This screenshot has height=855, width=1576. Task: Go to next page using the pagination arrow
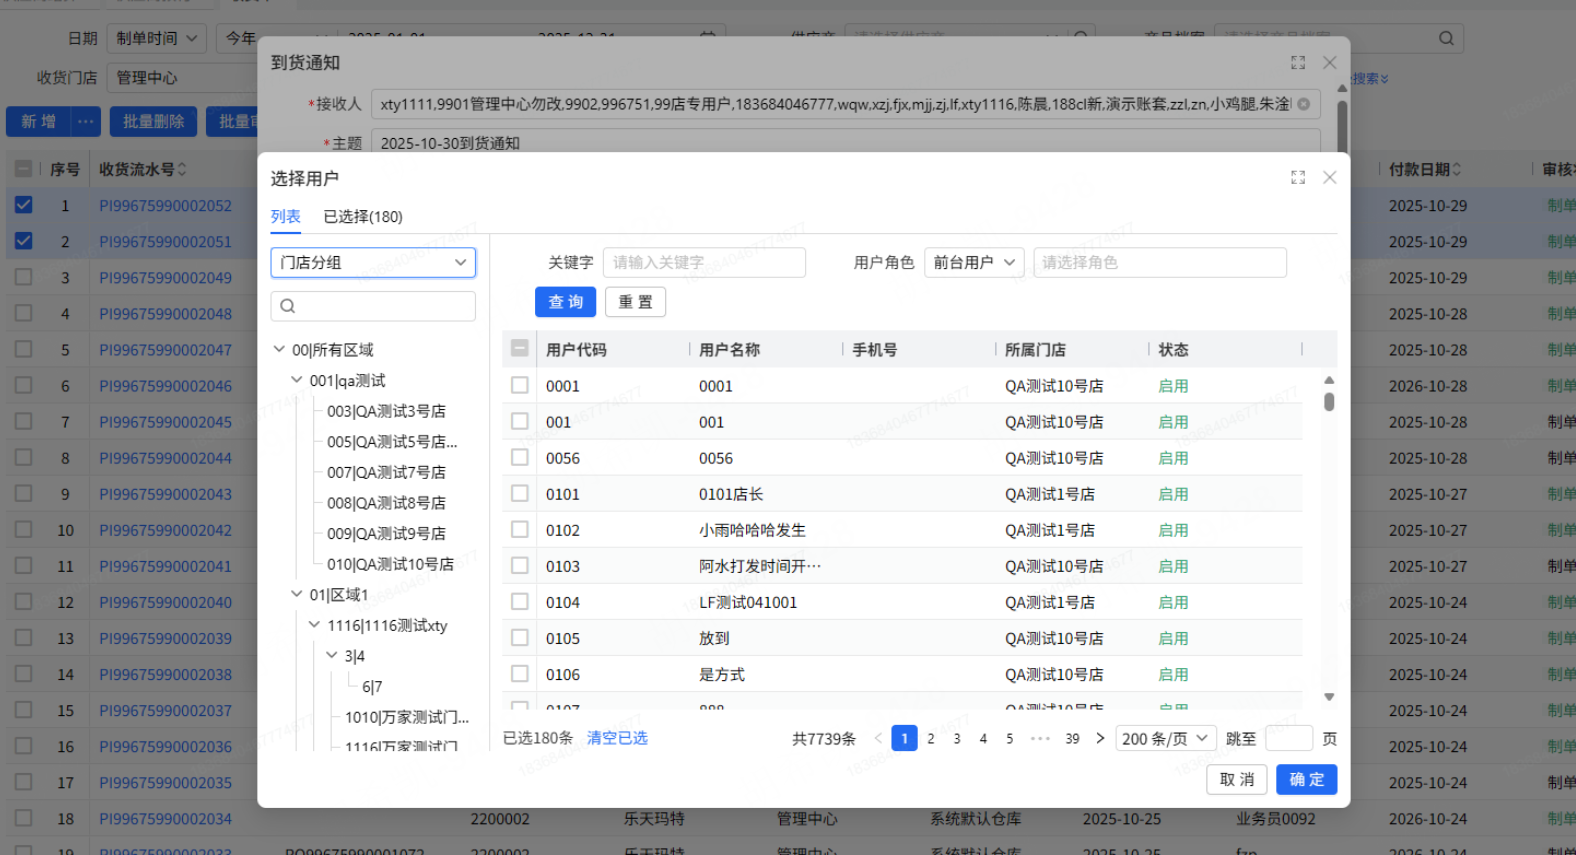pos(1100,739)
